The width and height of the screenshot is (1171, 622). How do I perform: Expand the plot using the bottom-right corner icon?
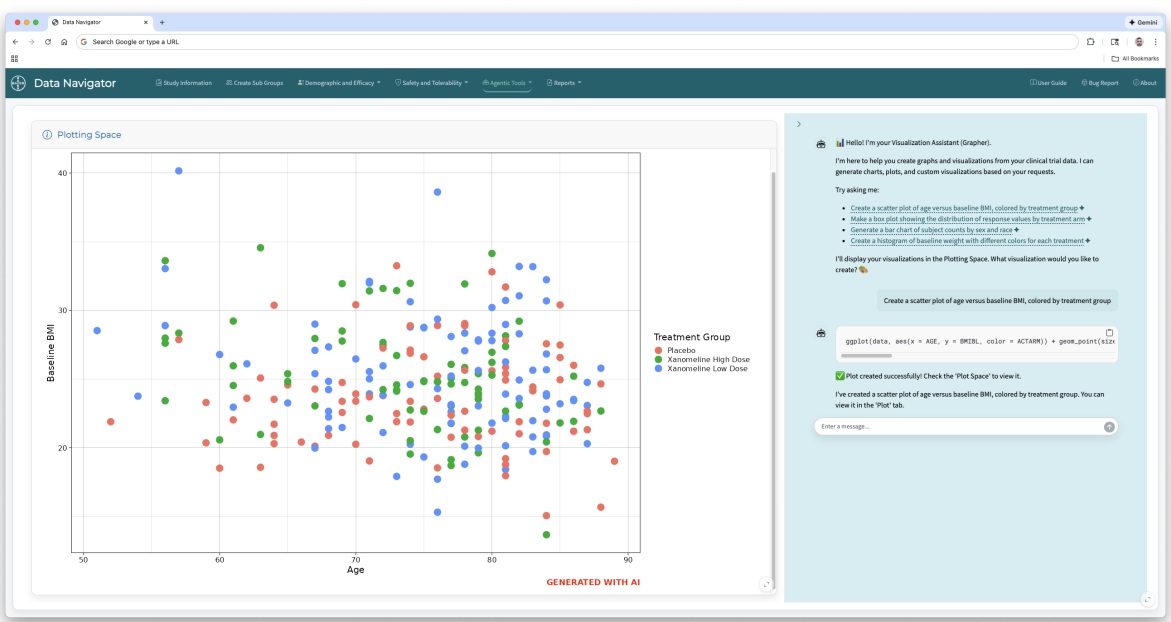pos(765,585)
